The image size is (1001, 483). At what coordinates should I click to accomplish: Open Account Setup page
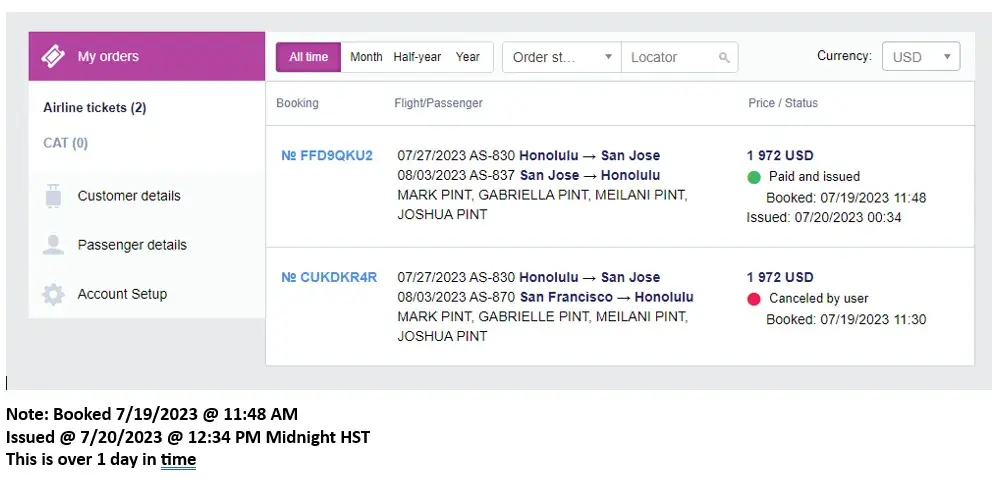(122, 294)
